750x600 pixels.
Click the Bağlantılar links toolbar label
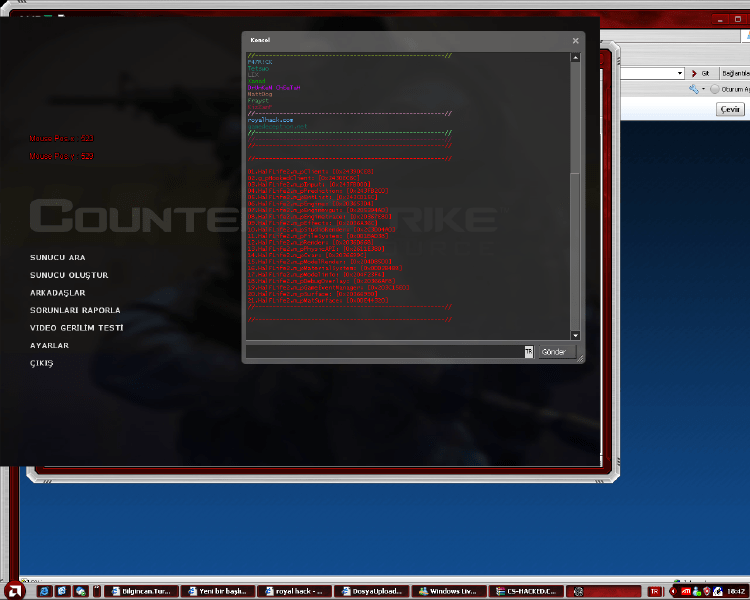[736, 73]
